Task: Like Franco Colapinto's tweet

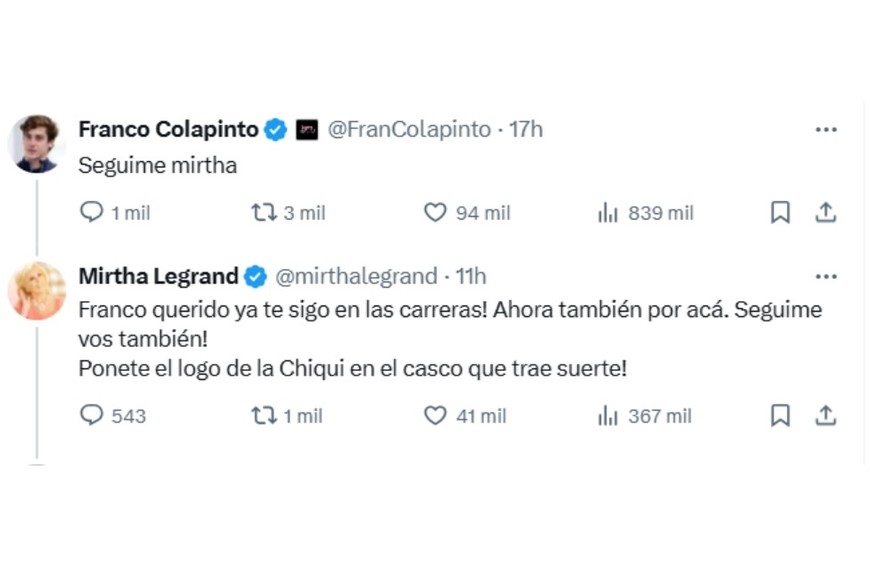Action: coord(435,212)
